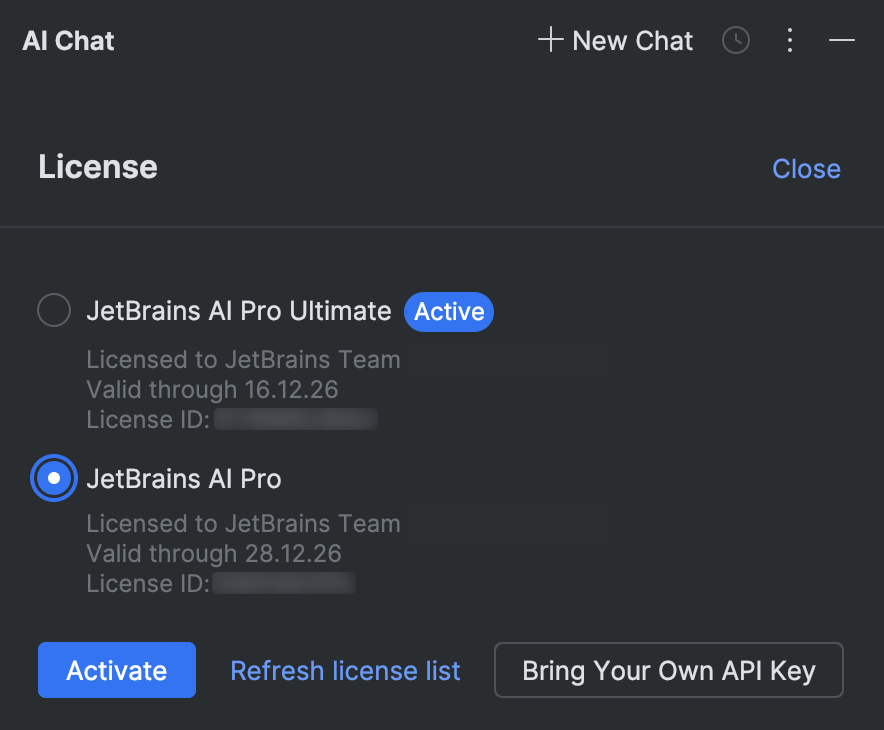Click the AI Chat title
Viewport: 884px width, 730px height.
click(x=67, y=40)
